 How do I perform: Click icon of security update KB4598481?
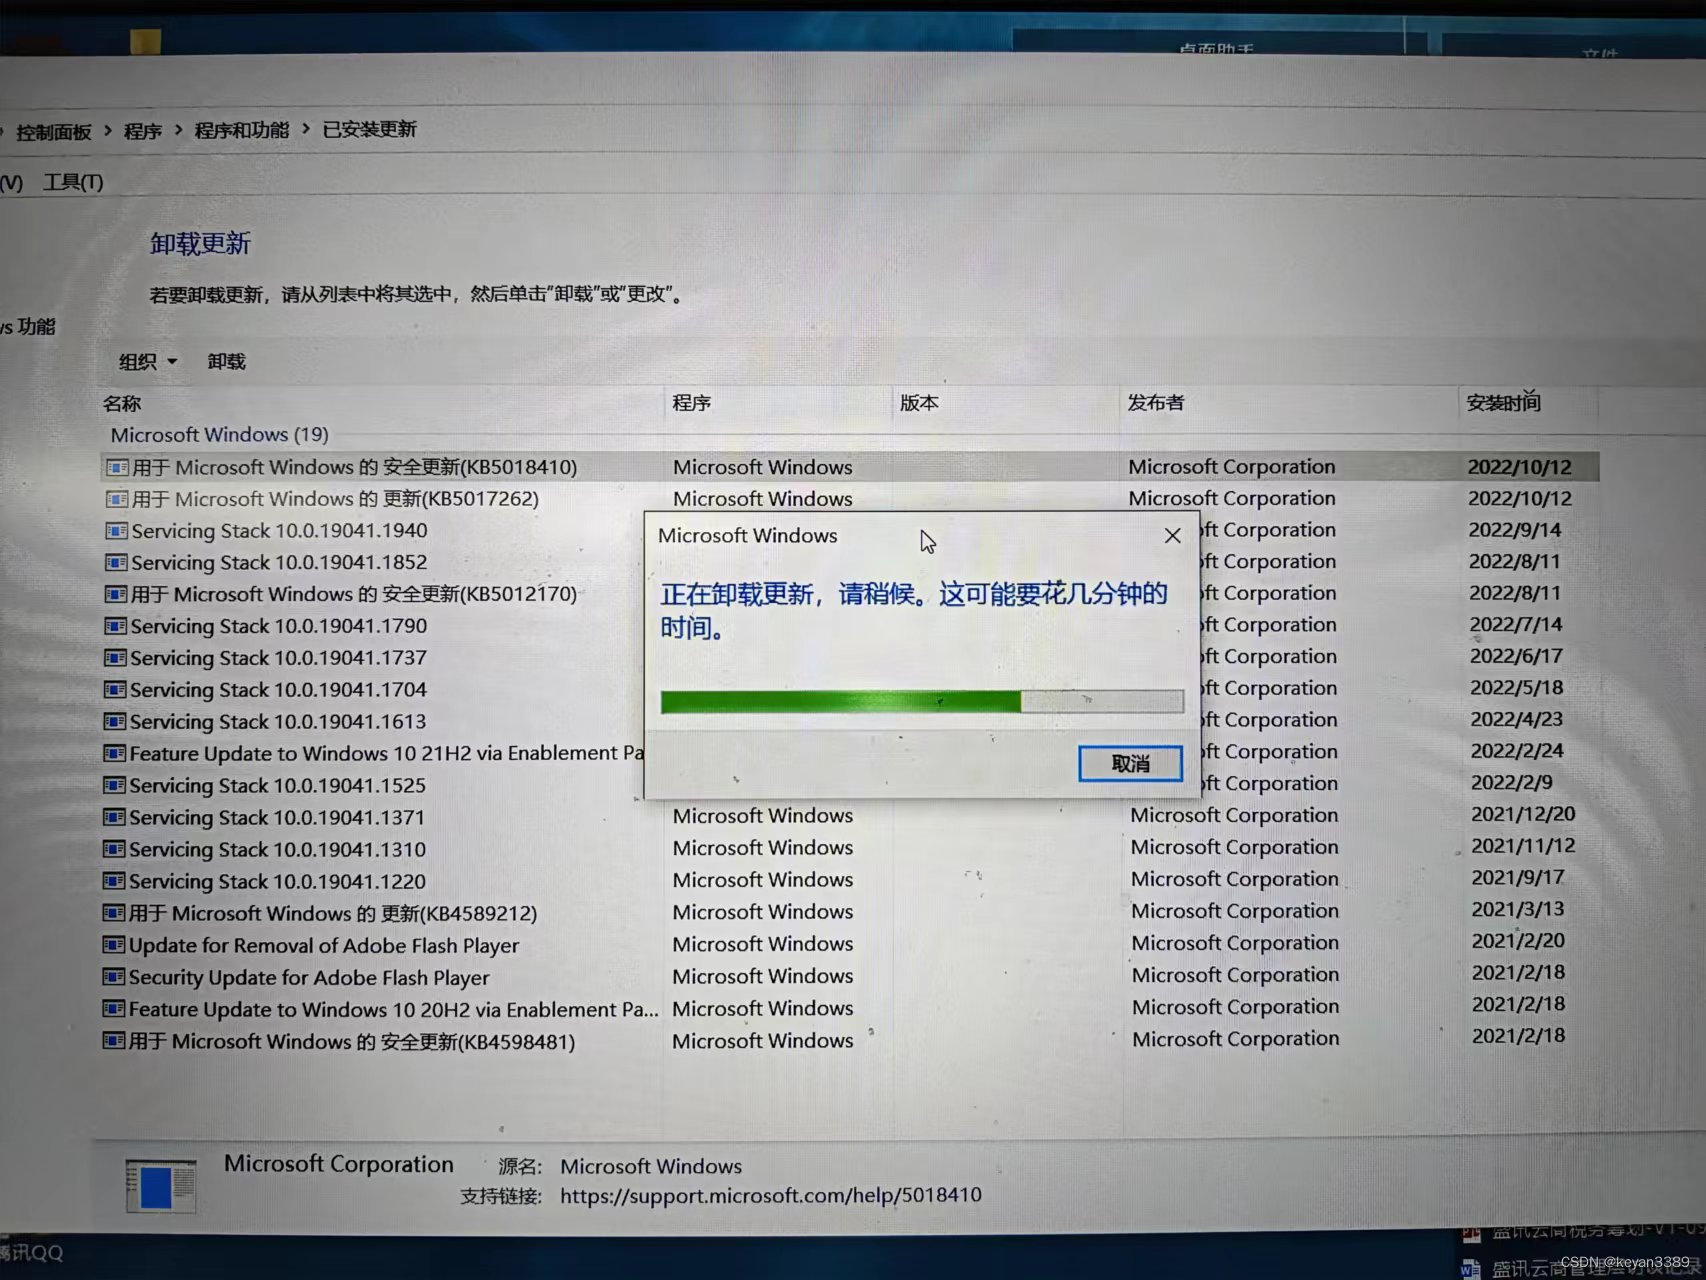114,1041
